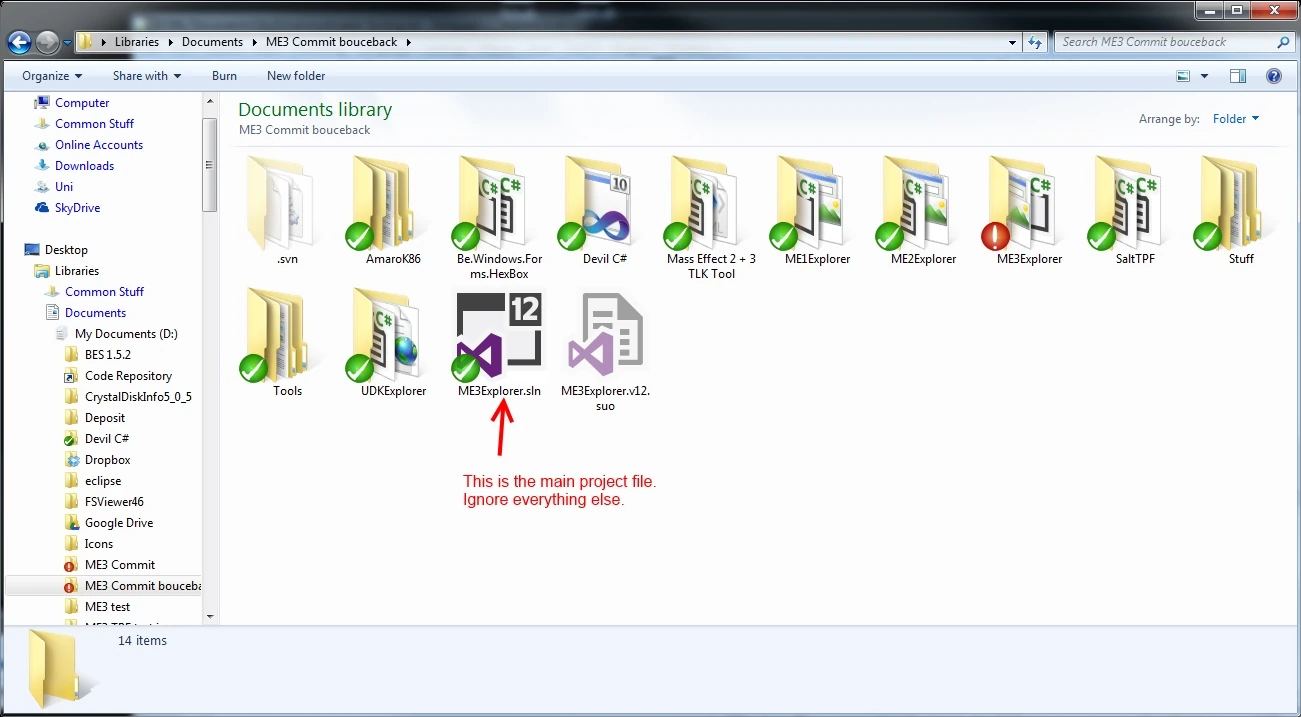Open the Organize dropdown menu
The height and width of the screenshot is (717, 1301).
52,76
